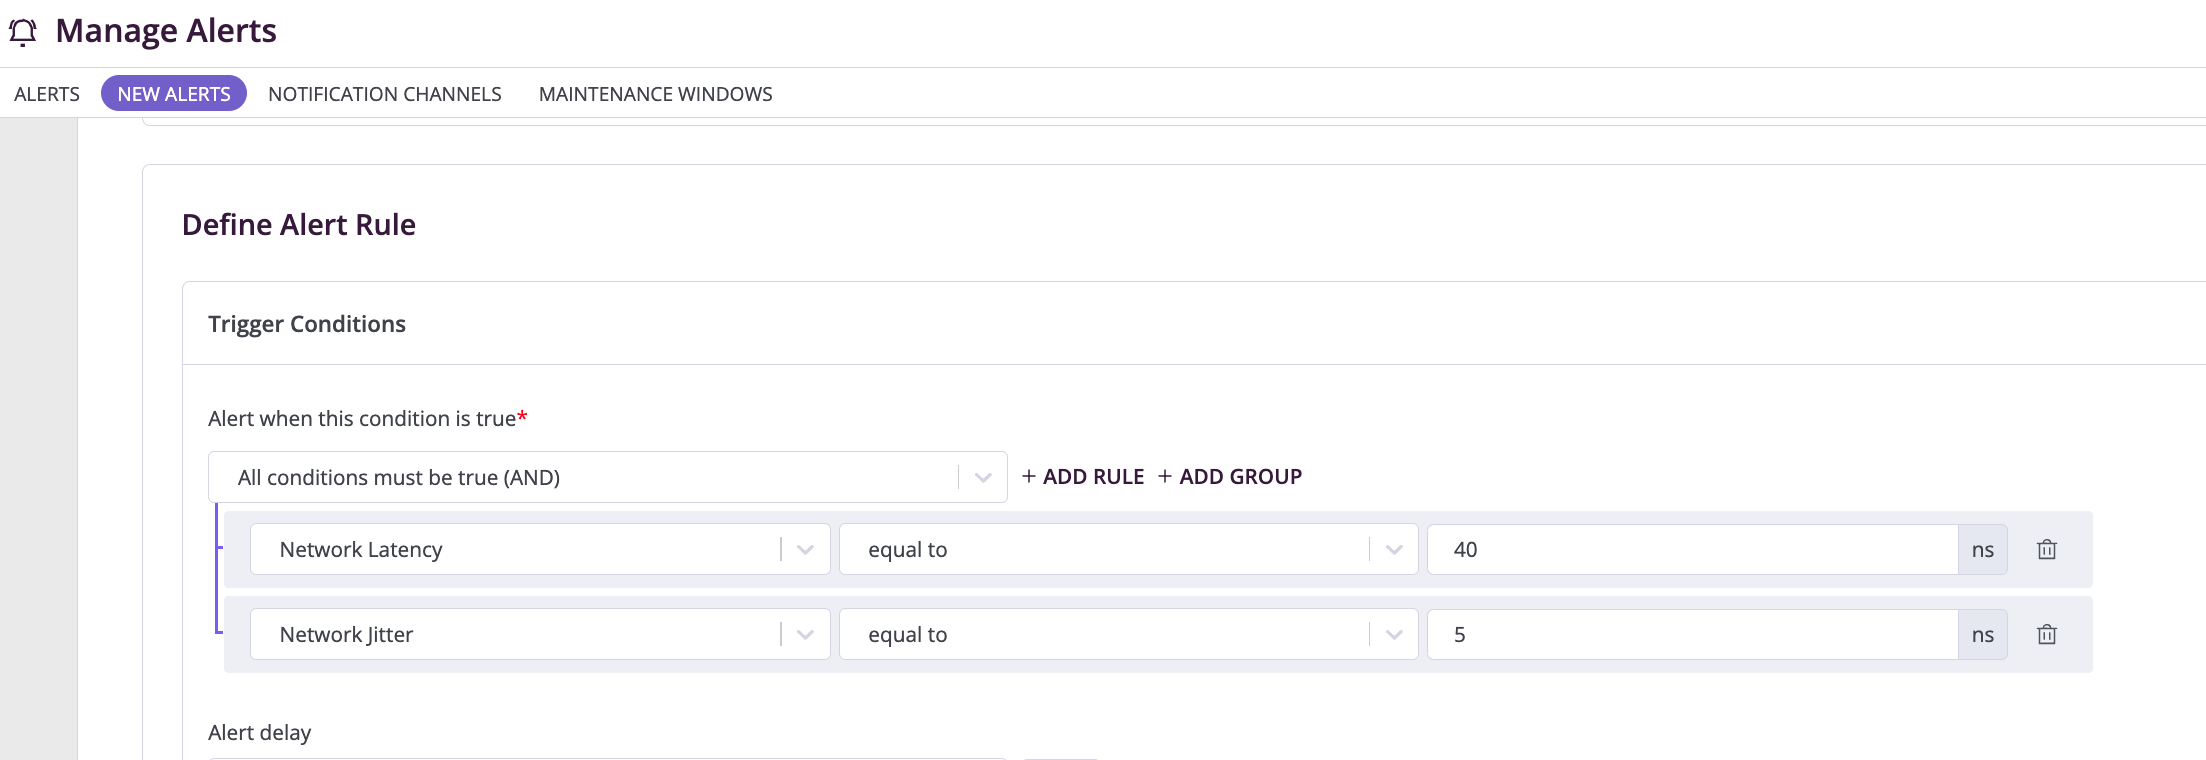Click the threshold field containing 40
This screenshot has width=2206, height=760.
tap(1690, 549)
